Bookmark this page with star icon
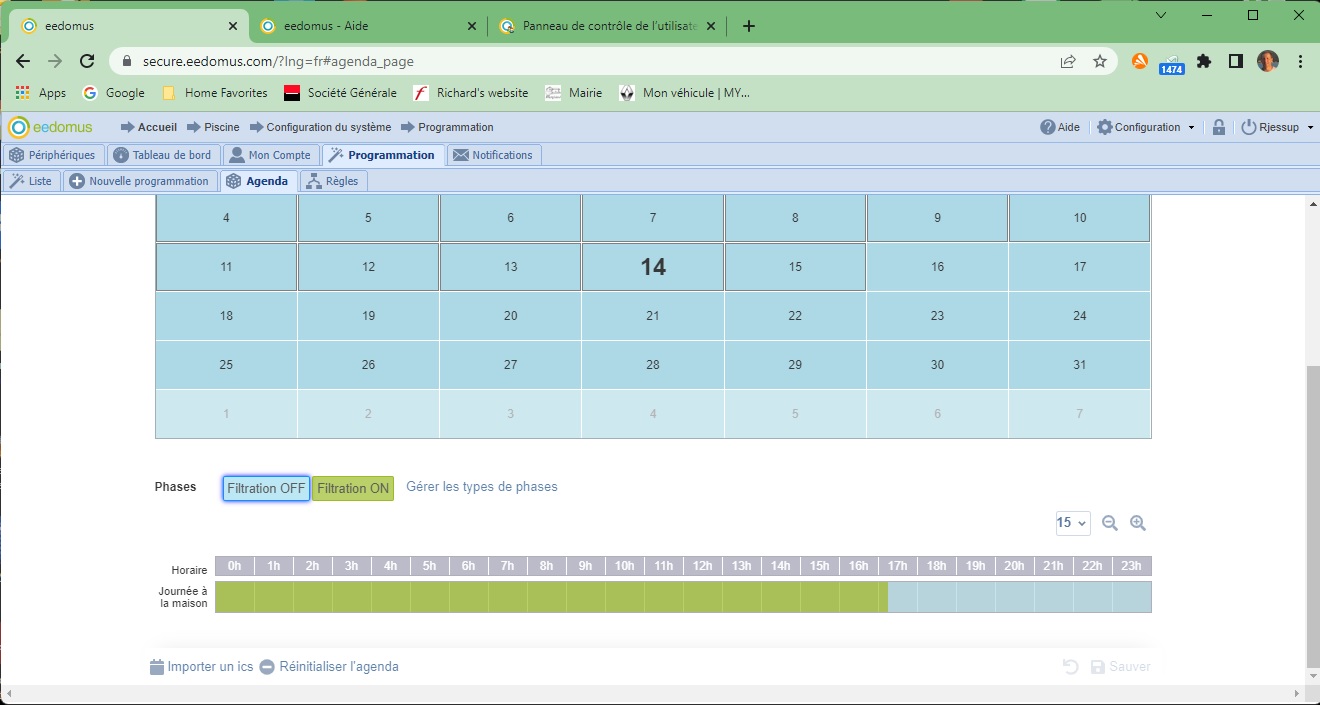 tap(1100, 61)
